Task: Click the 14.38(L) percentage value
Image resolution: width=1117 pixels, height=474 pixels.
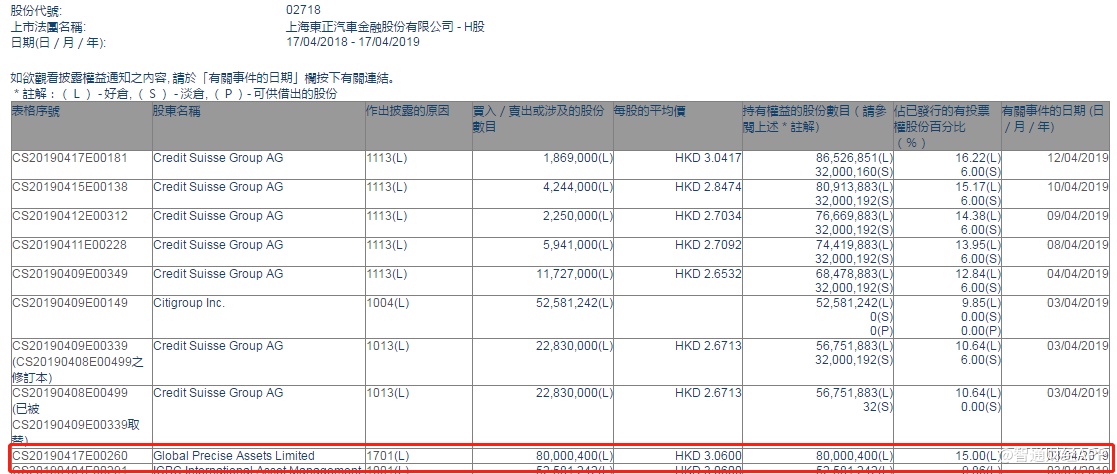Action: 980,216
